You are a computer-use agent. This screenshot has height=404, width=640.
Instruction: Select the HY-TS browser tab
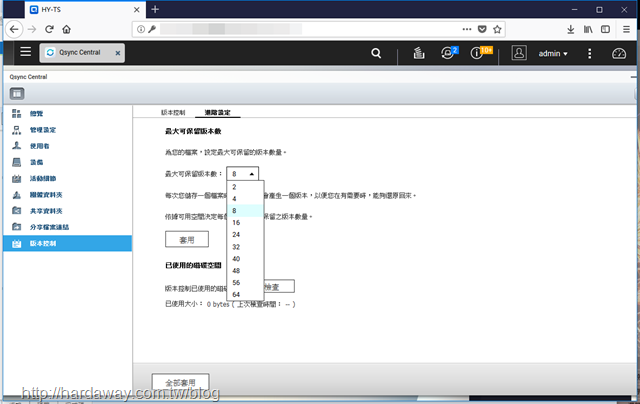pos(84,9)
